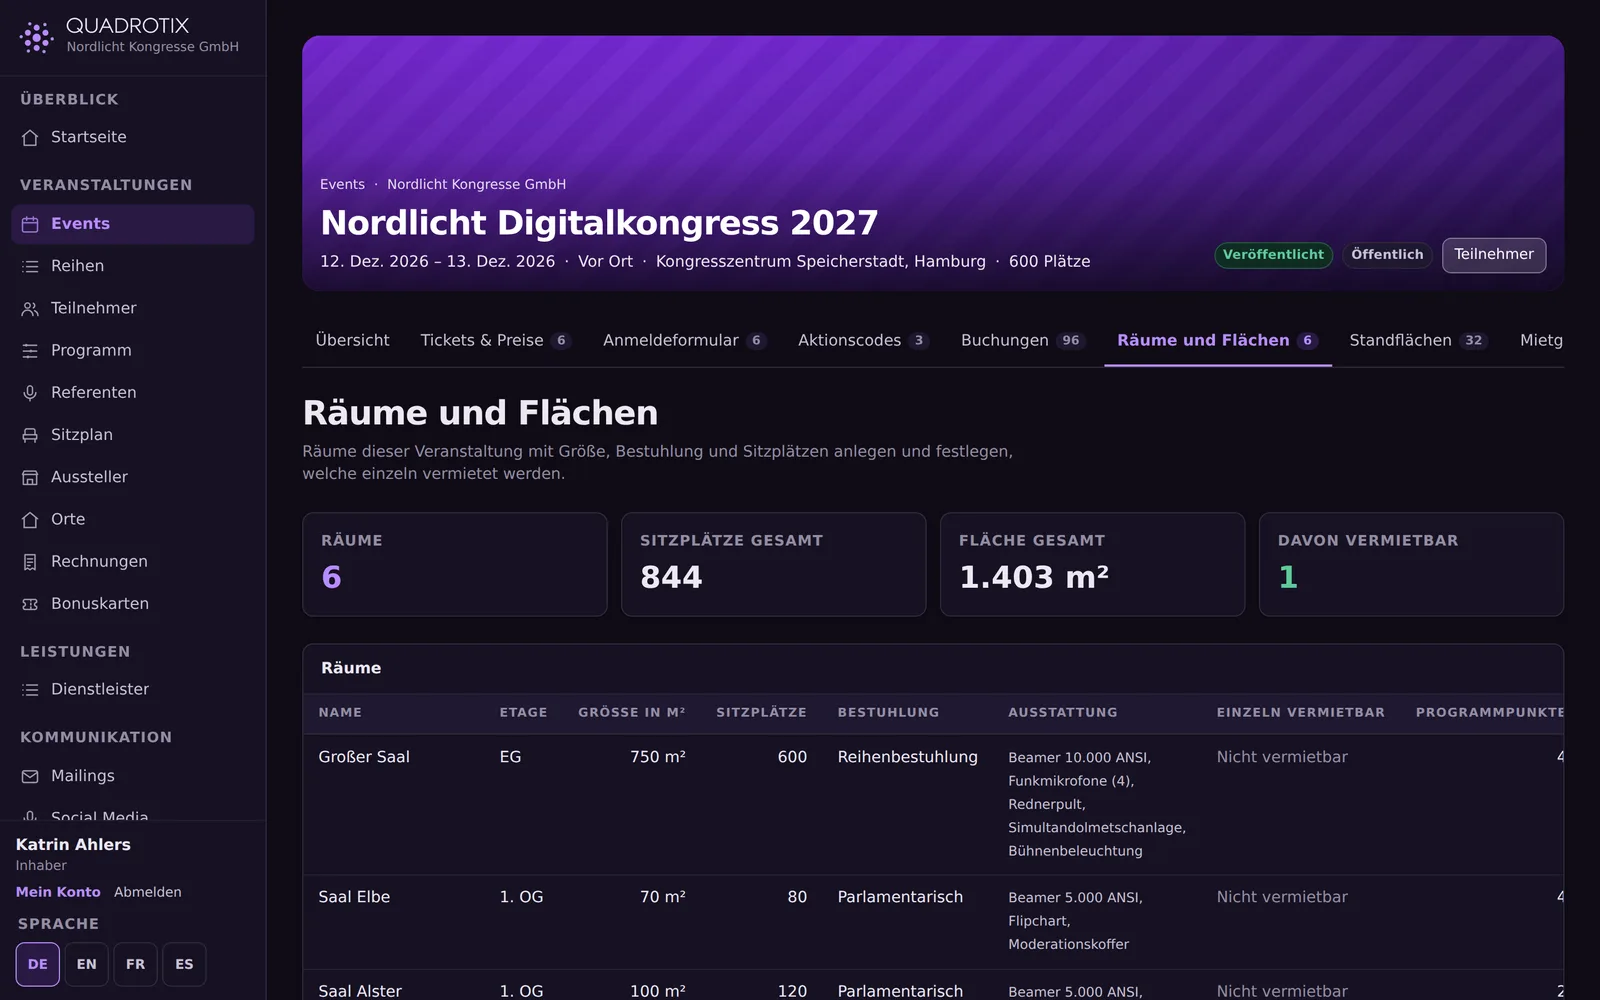Screen dimensions: 1600x1000
Task: Click the Events calendar icon
Action: (x=30, y=224)
